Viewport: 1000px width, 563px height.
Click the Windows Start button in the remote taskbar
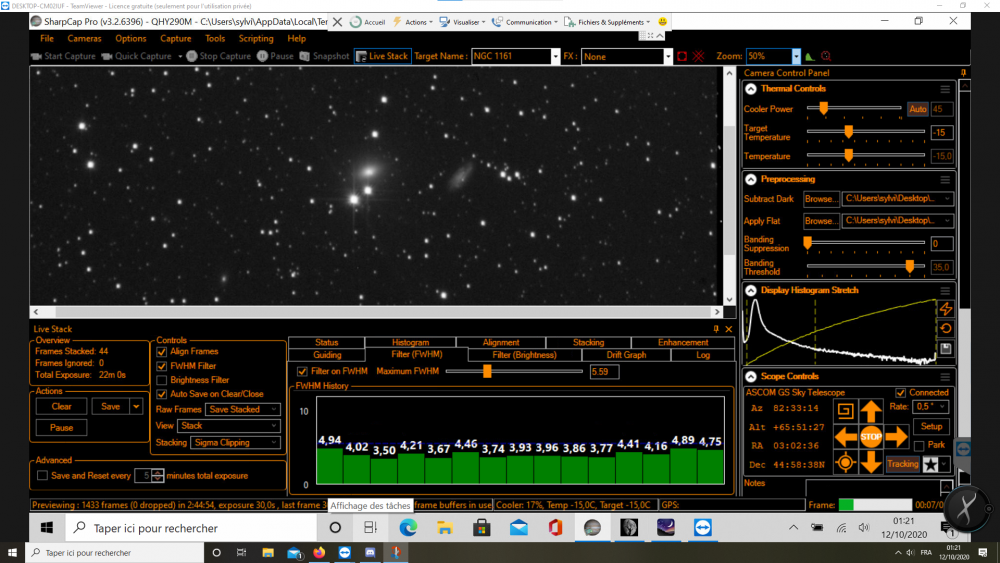point(47,528)
